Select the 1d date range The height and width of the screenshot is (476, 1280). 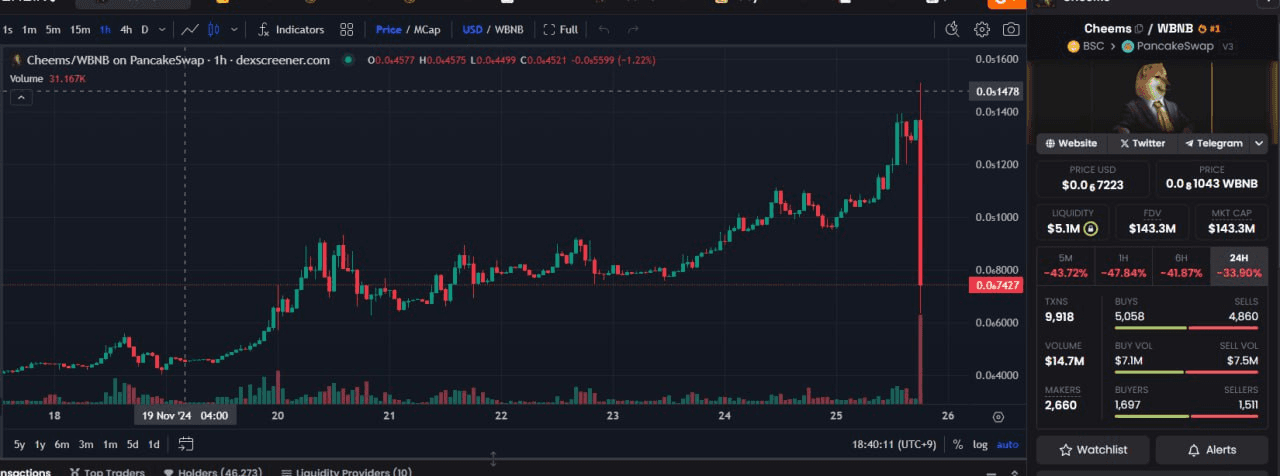click(154, 444)
